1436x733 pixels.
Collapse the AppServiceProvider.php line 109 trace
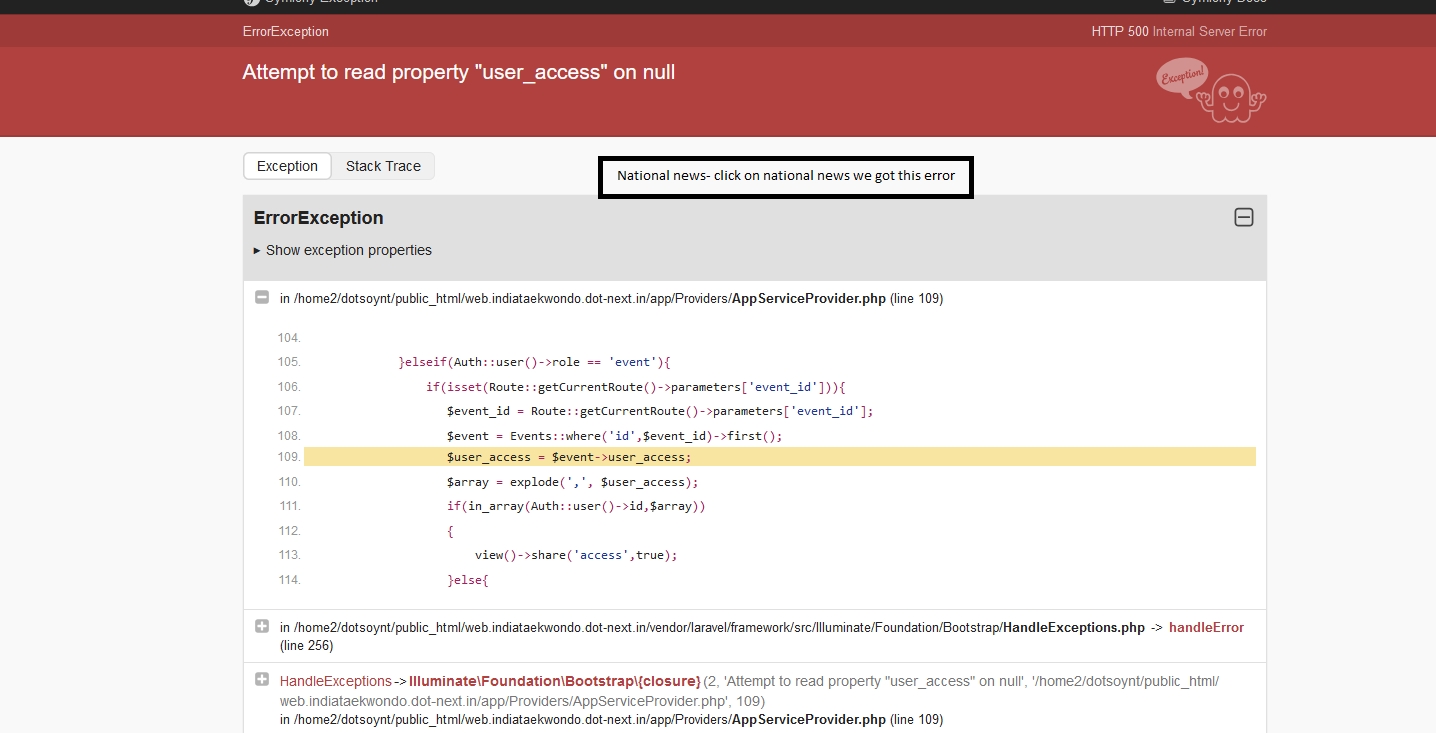262,297
